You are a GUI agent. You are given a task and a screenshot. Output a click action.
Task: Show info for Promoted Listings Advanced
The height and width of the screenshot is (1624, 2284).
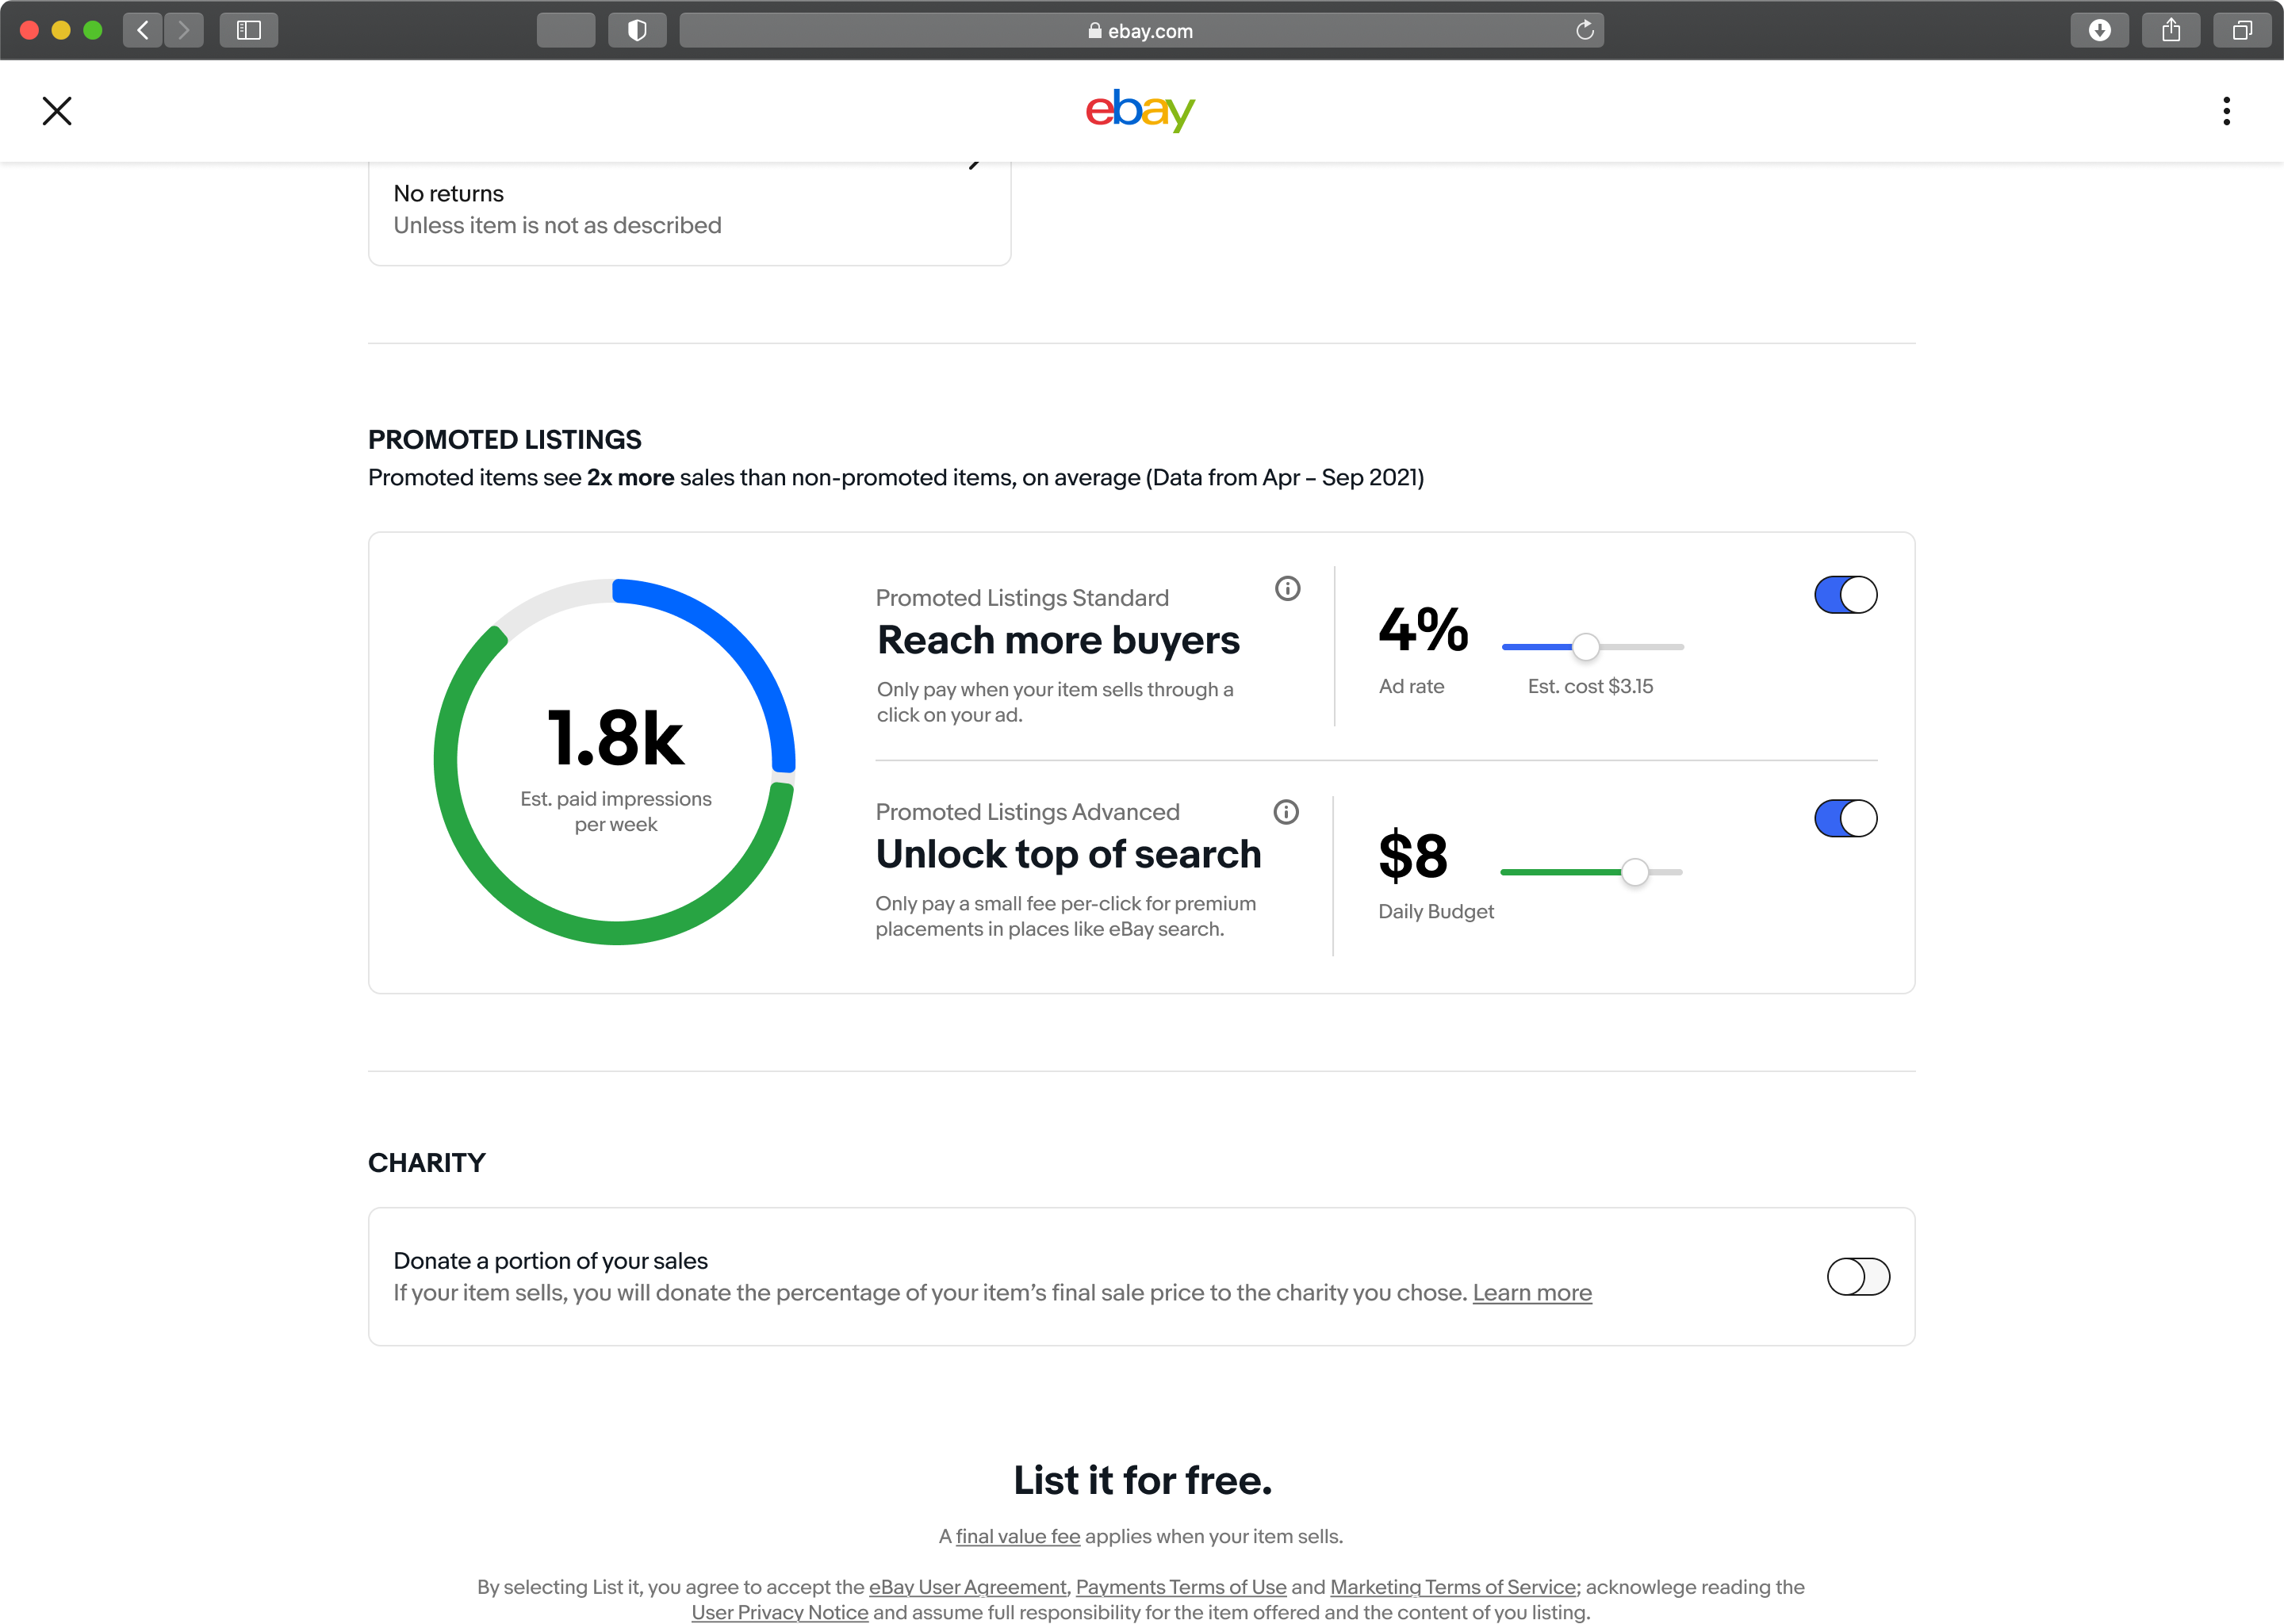click(x=1286, y=812)
